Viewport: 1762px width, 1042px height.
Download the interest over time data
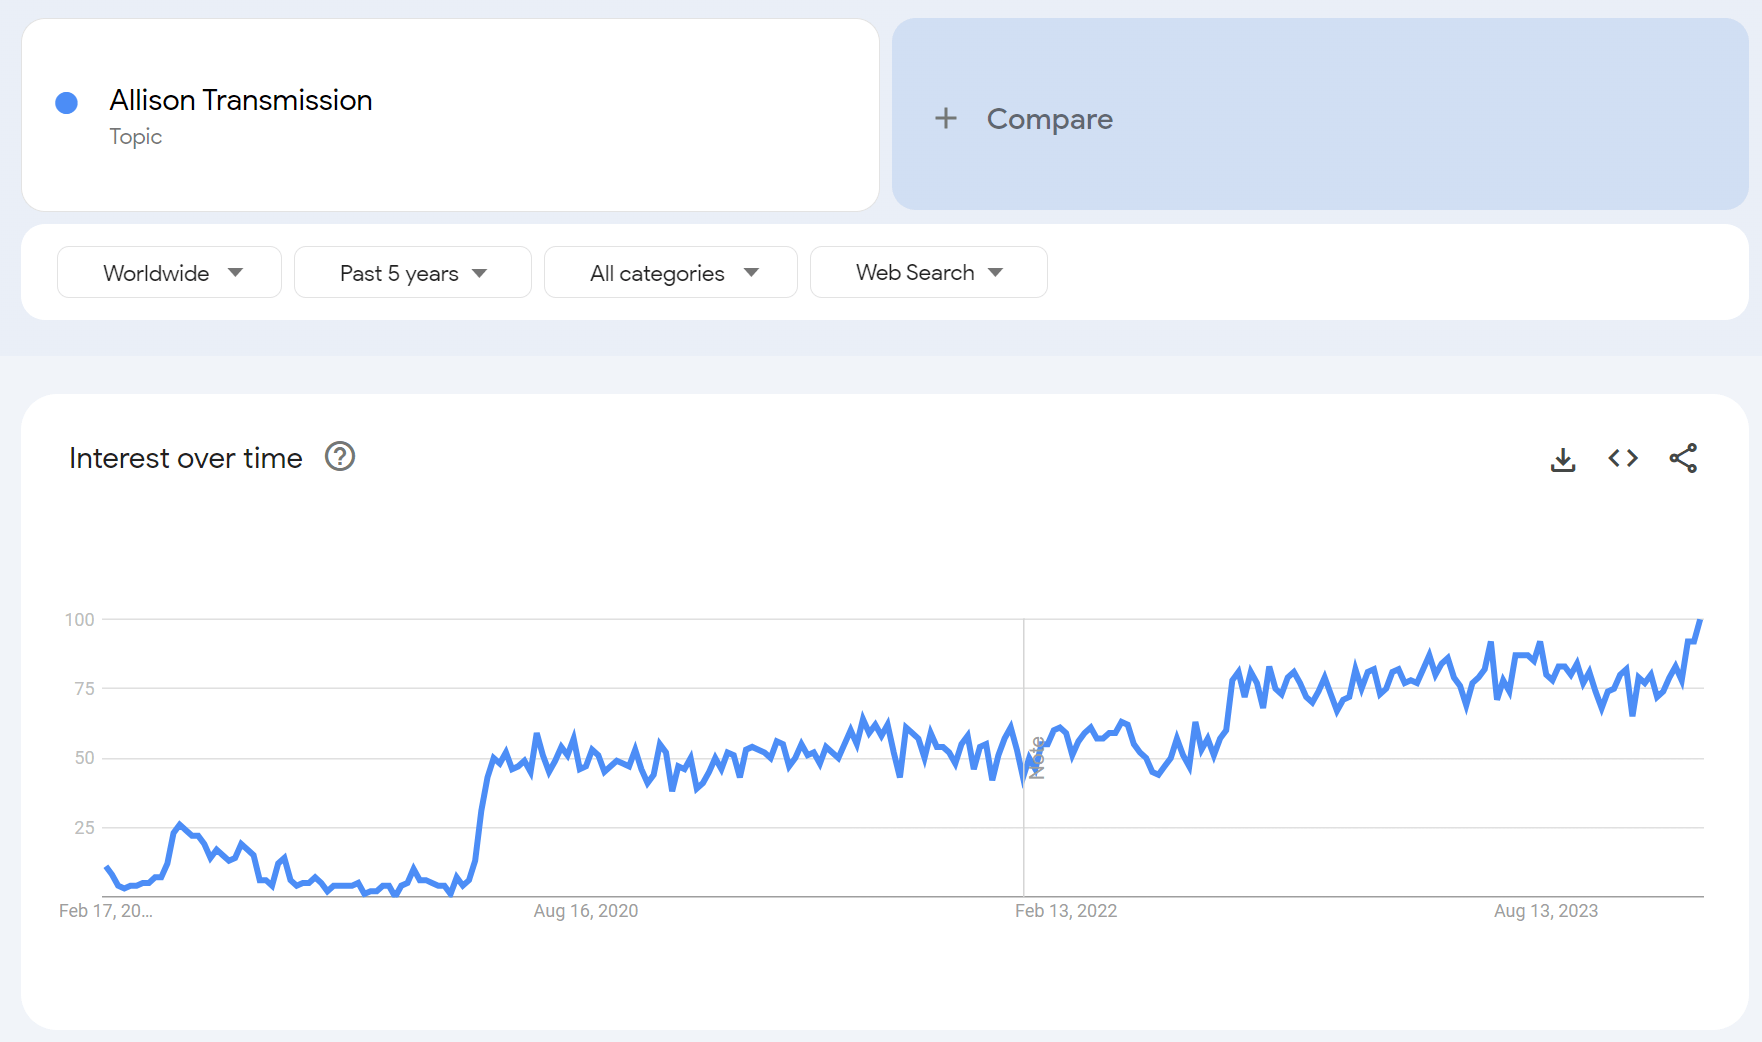click(x=1563, y=459)
